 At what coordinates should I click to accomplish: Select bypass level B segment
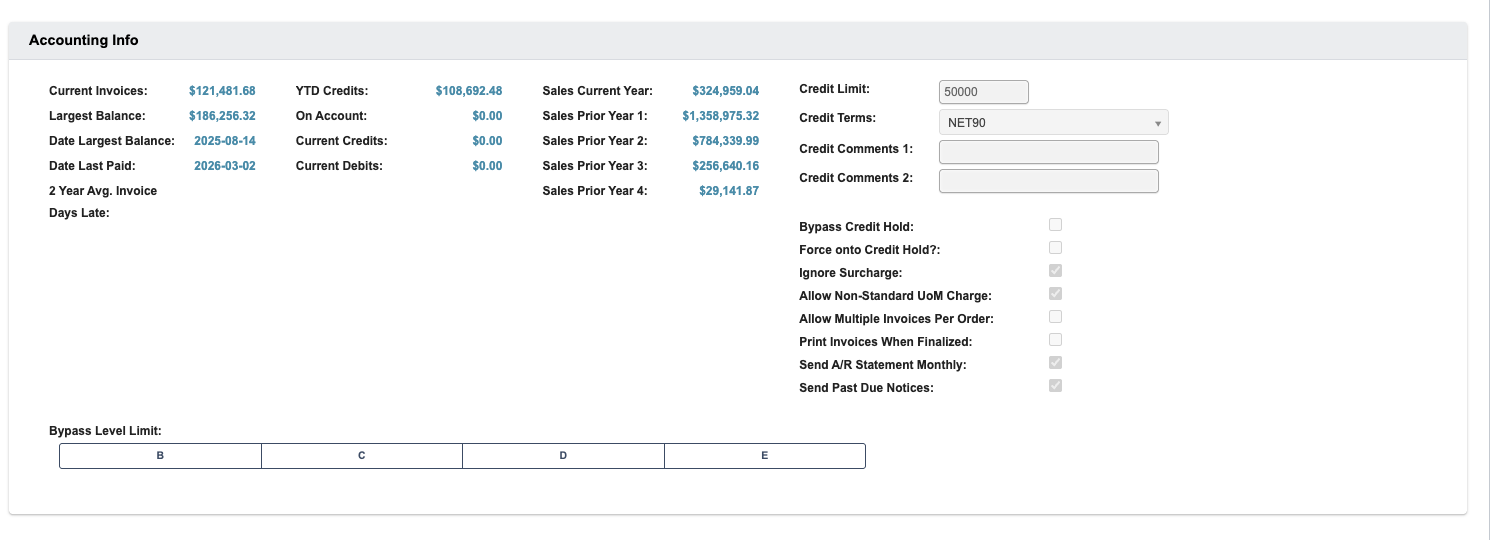click(160, 456)
